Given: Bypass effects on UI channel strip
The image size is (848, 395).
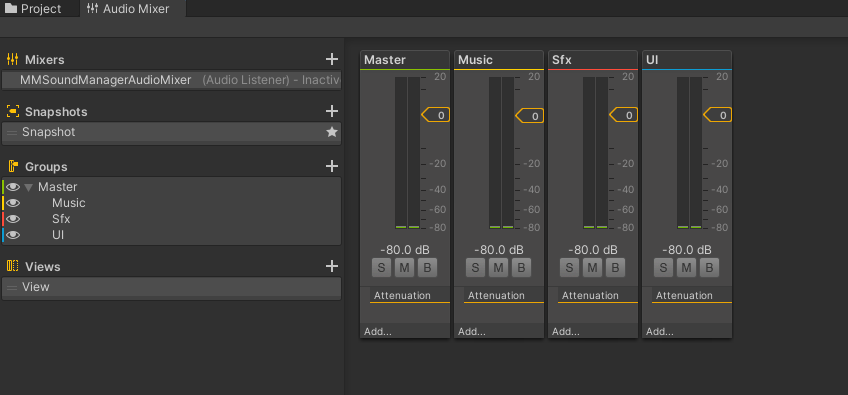Looking at the screenshot, I should 710,267.
